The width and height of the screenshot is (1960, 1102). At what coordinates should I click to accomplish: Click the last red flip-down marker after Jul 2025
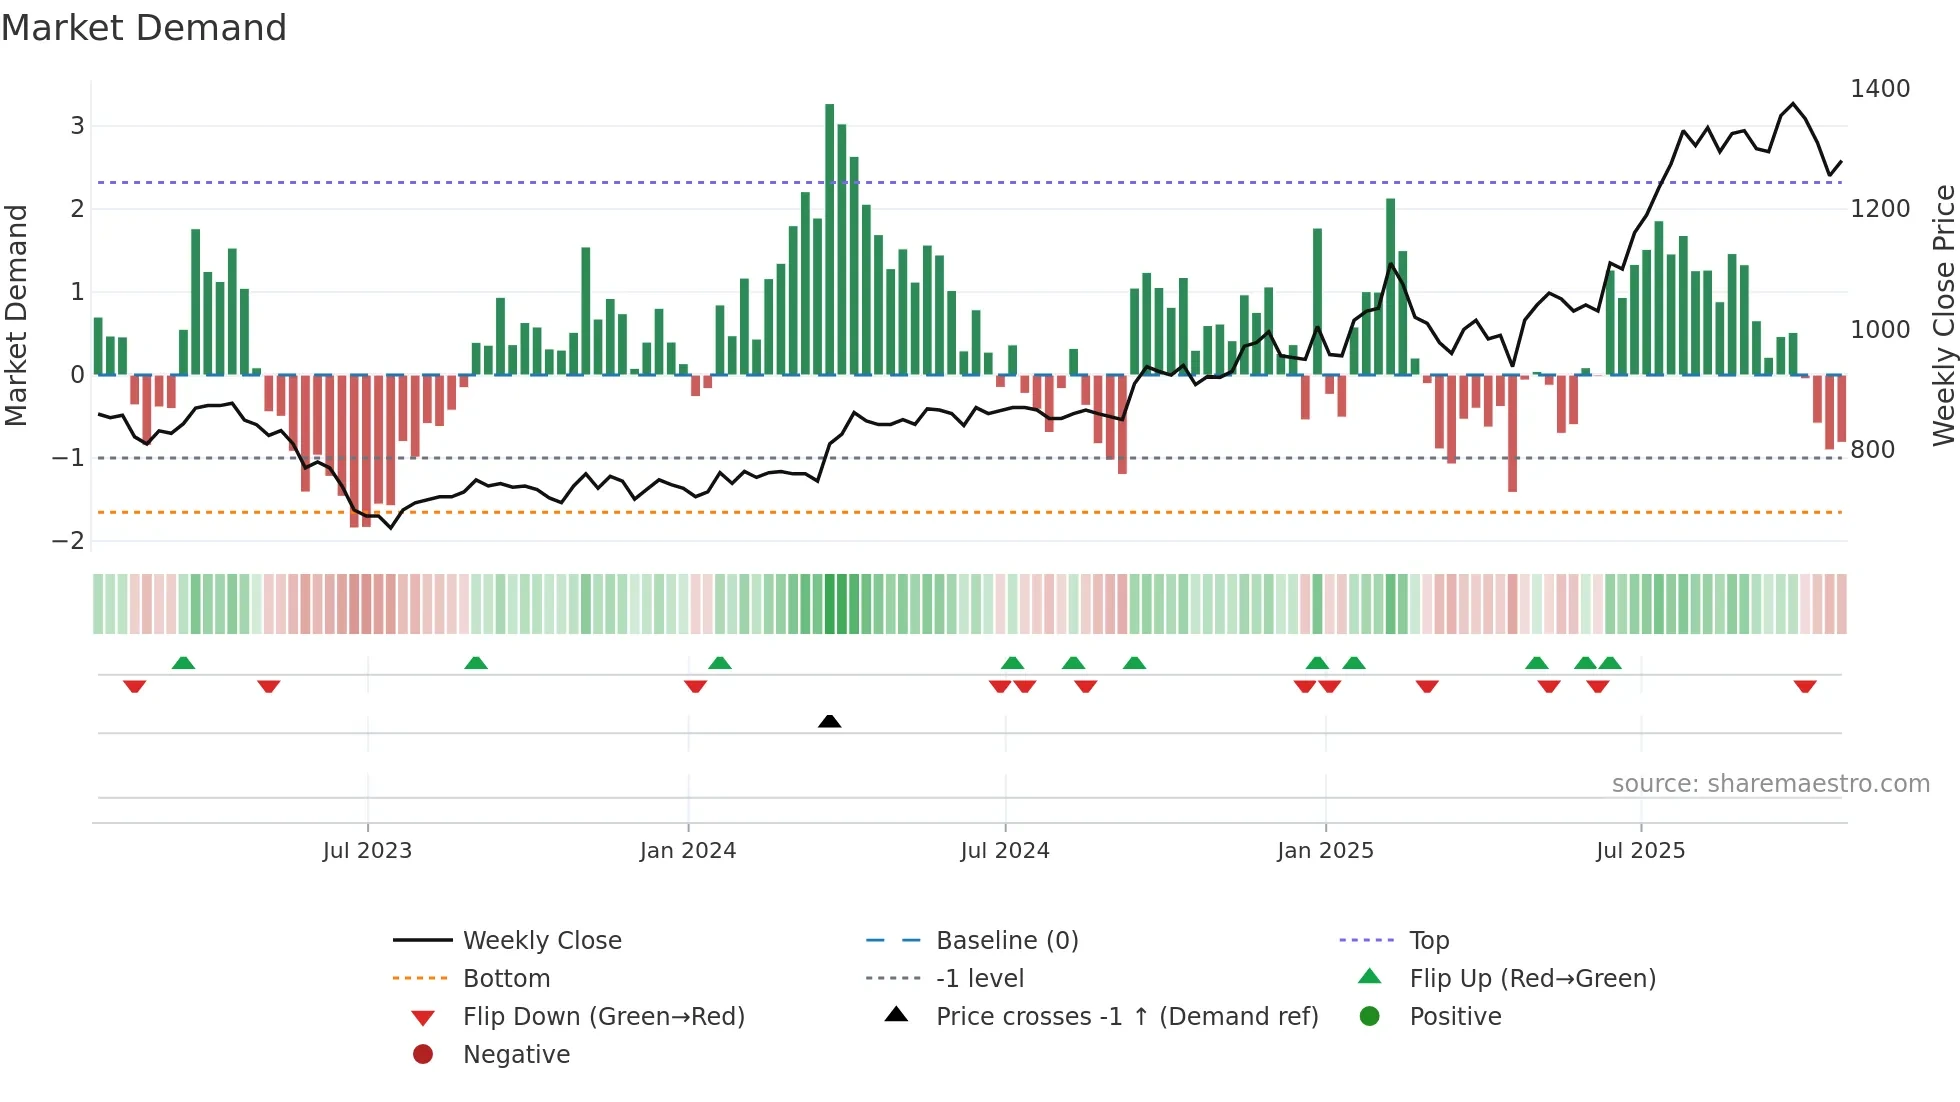point(1805,686)
